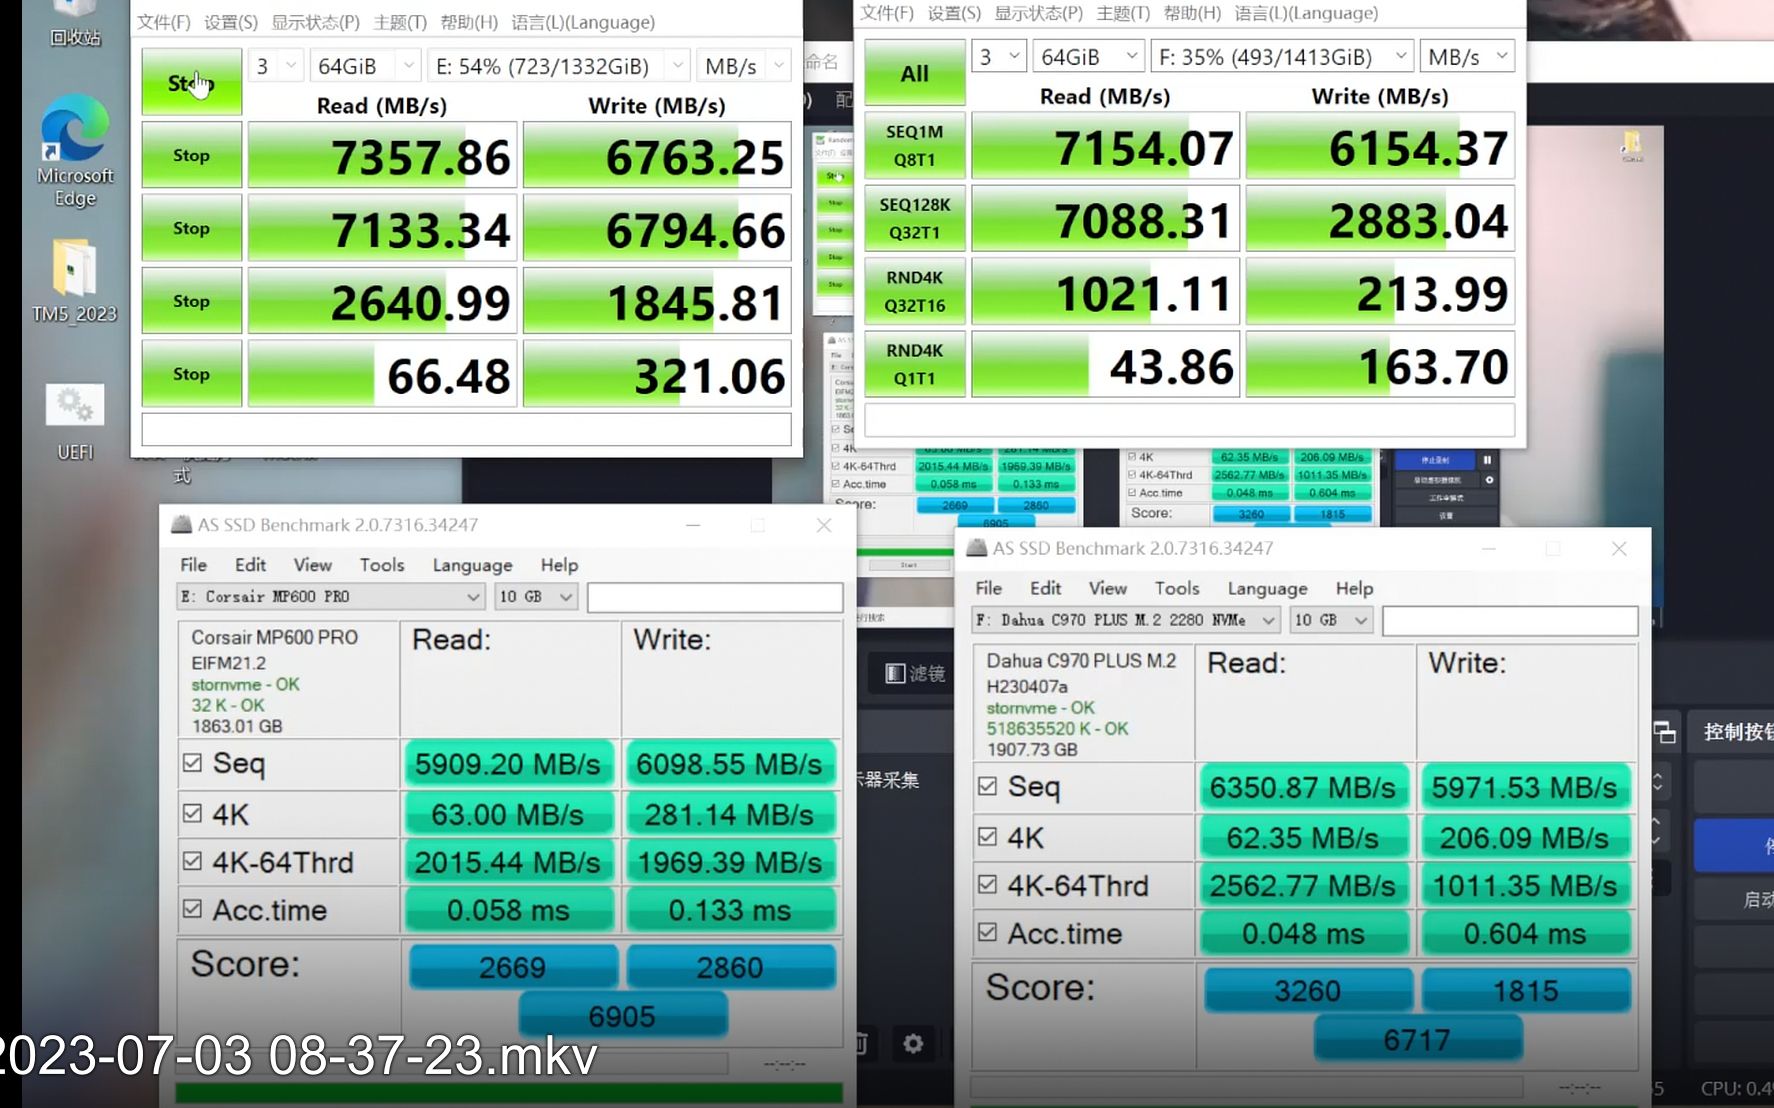Click green progress bar in Corsair AS SSD
The image size is (1774, 1108).
[509, 1093]
